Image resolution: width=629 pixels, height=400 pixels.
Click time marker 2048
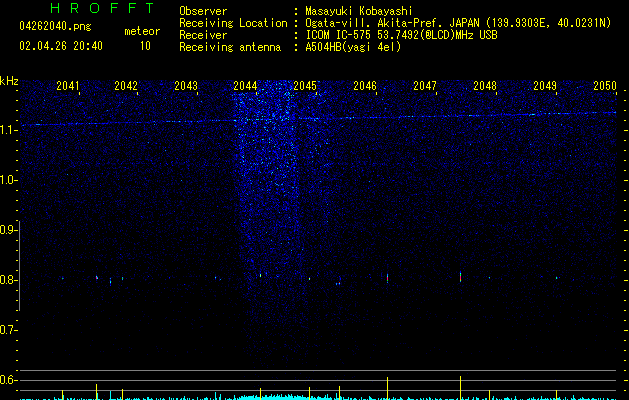[x=485, y=85]
